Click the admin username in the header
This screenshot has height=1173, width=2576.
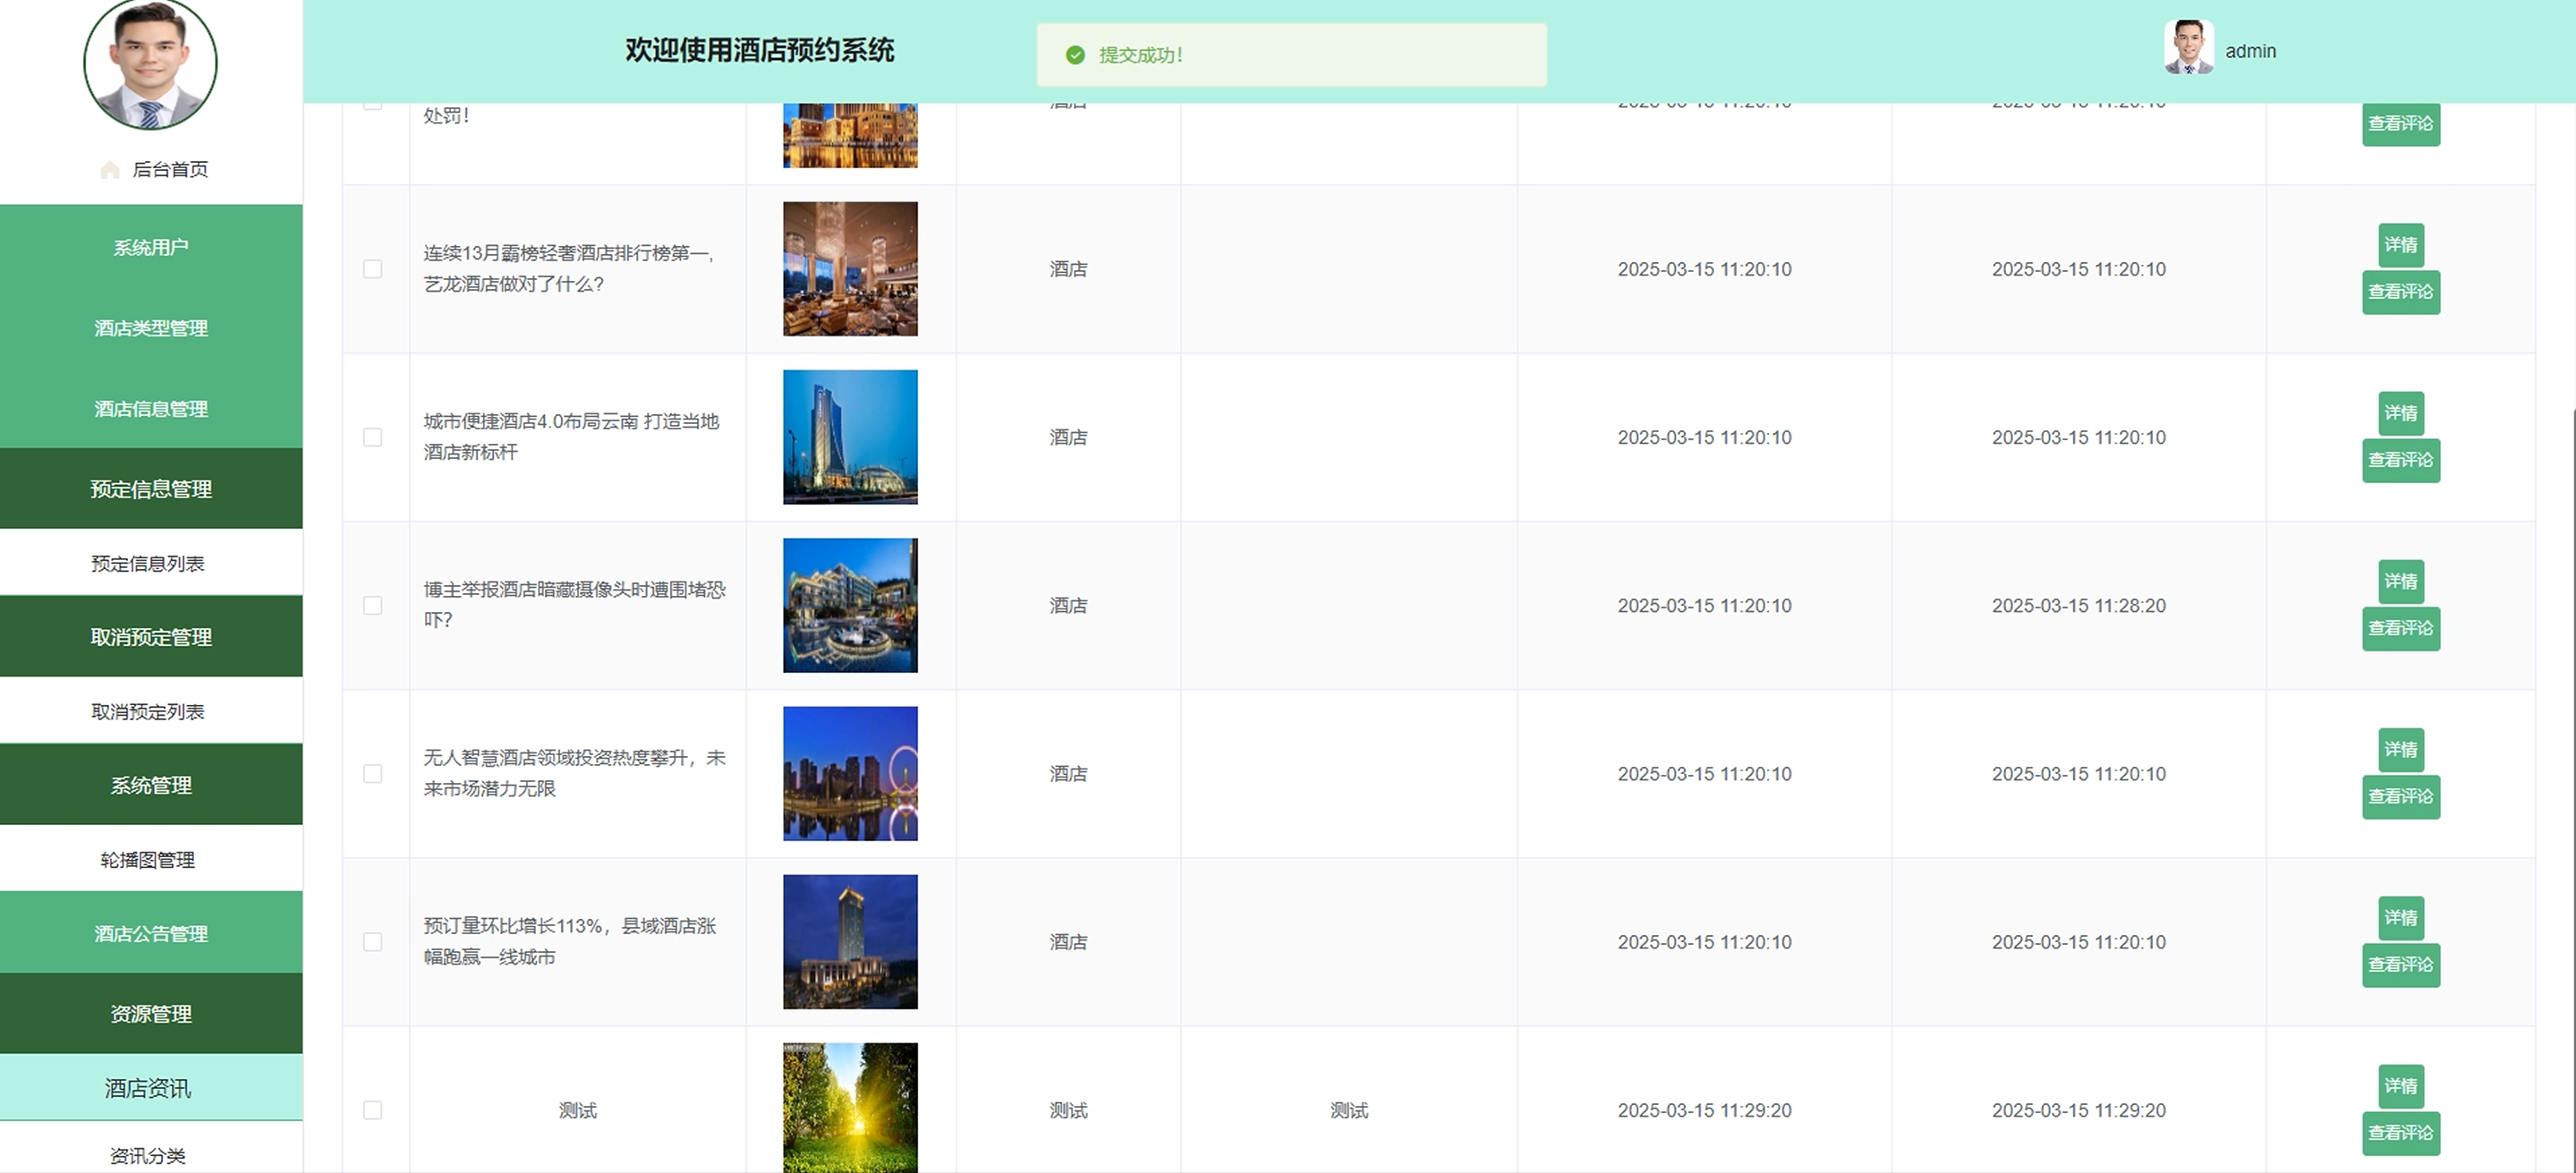coord(2250,51)
